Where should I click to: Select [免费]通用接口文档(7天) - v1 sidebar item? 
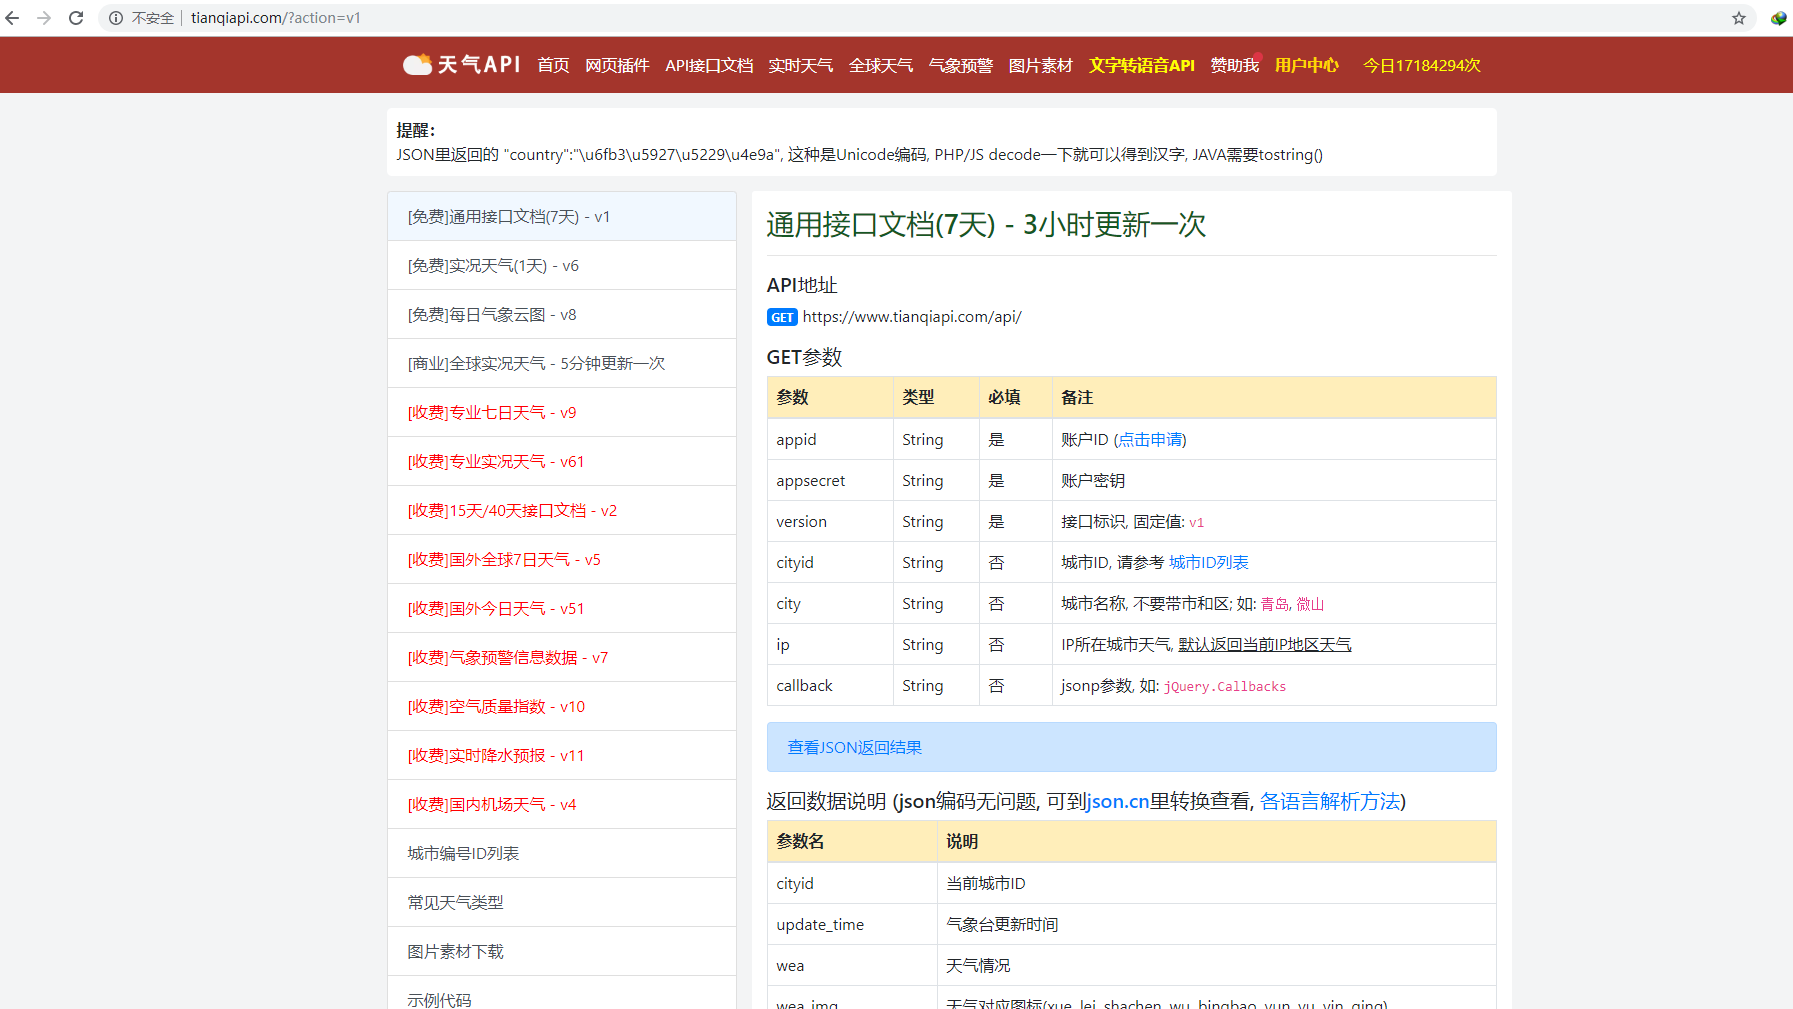pos(562,216)
